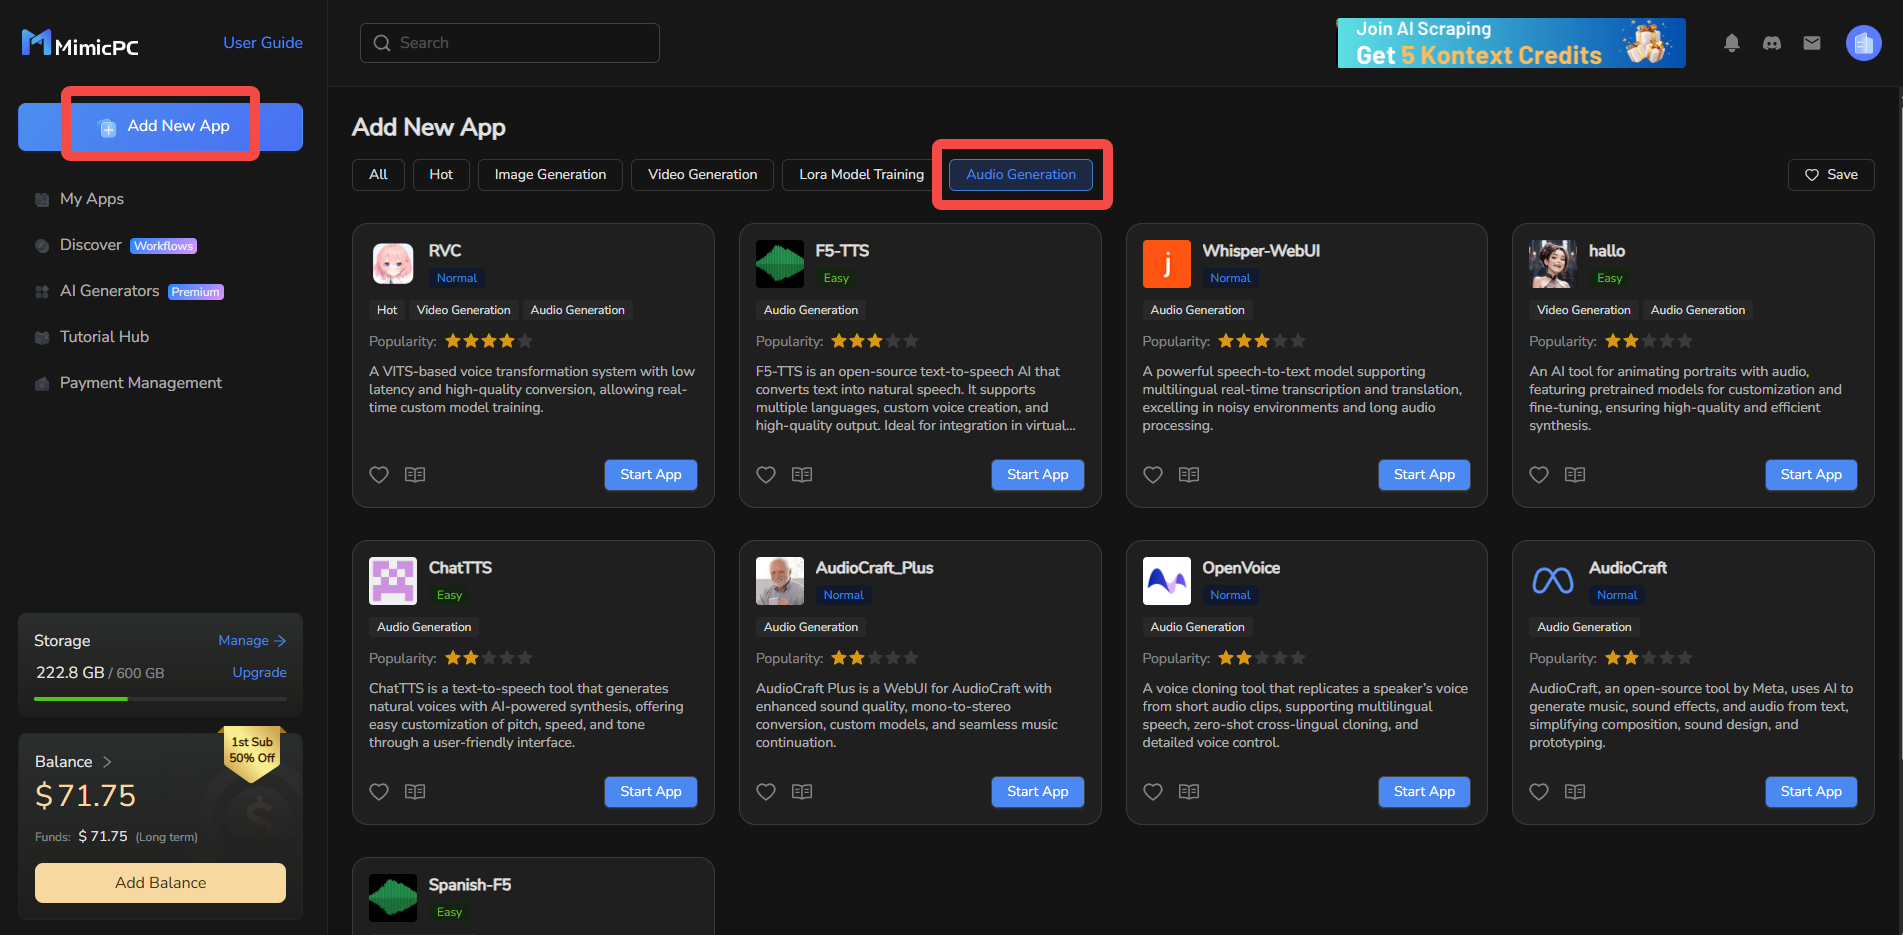Click the AudioCraft_Plus app thumbnail

780,581
